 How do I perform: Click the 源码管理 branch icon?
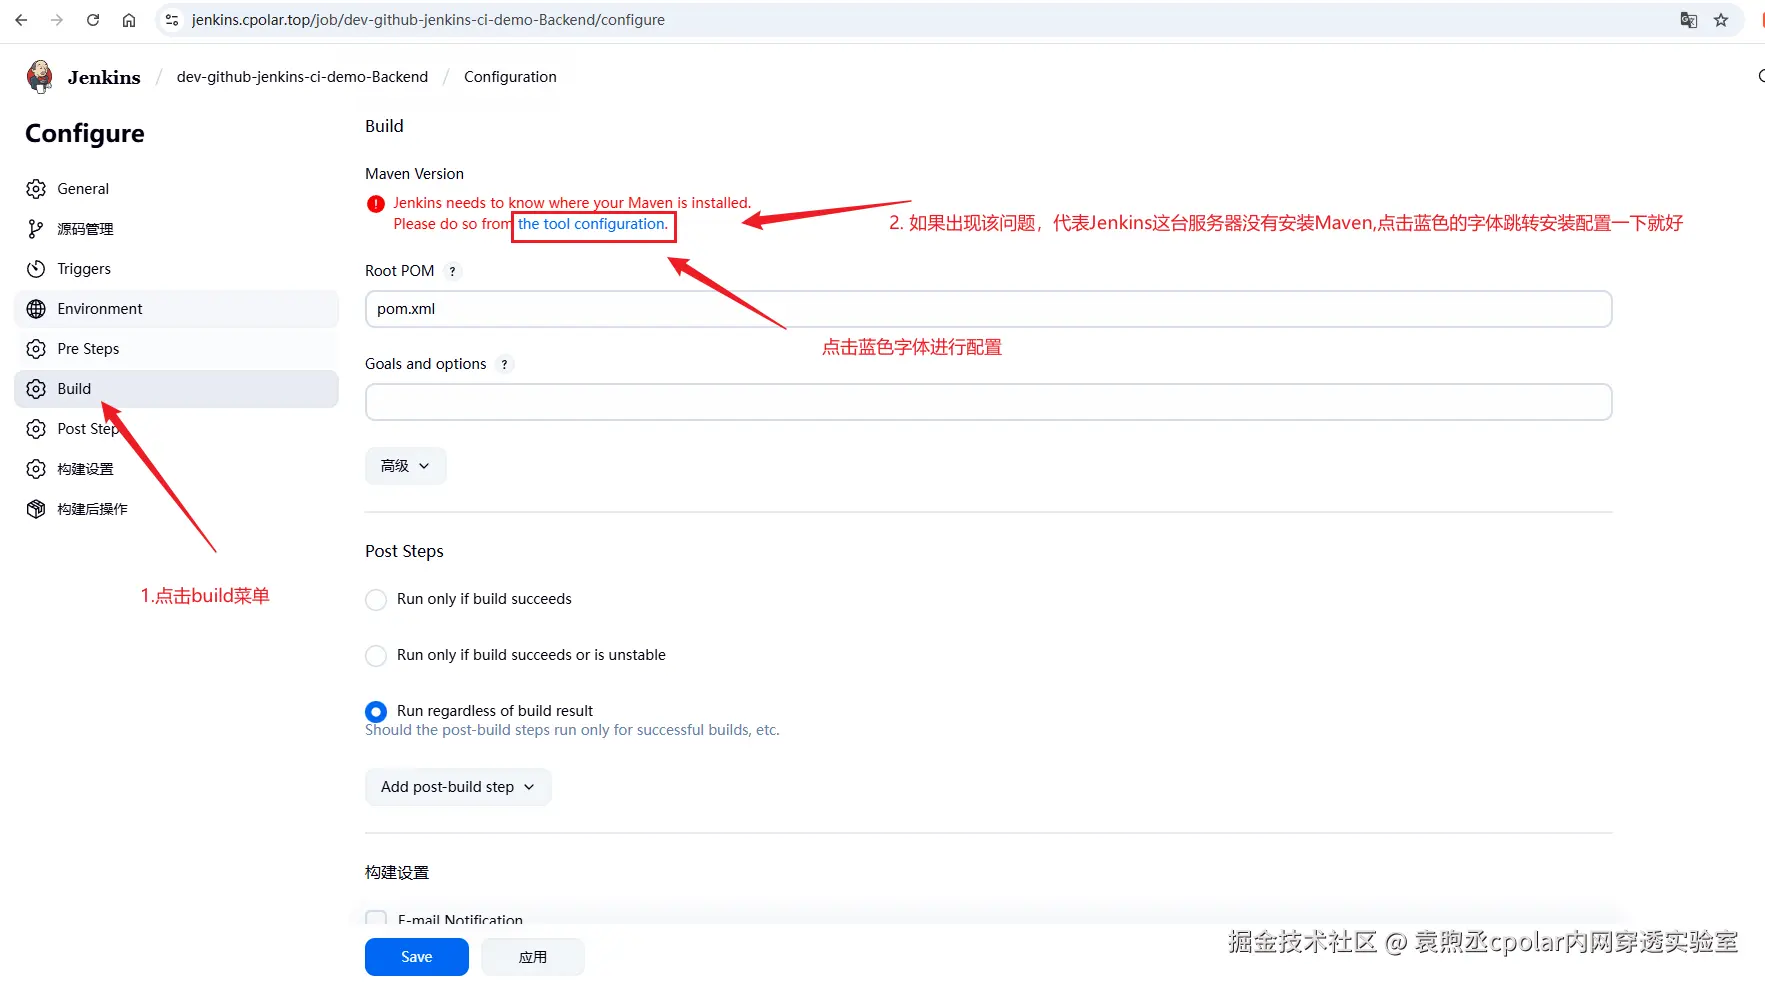[36, 229]
